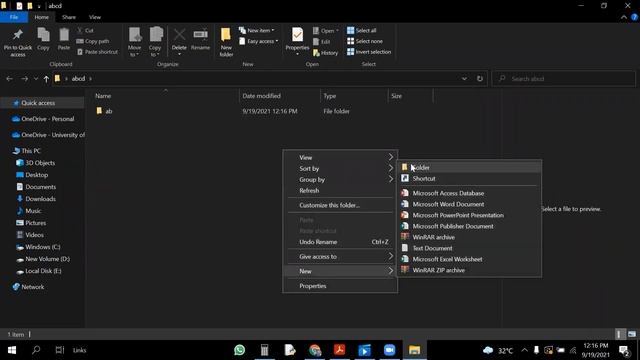
Task: Click the Paste ribbon icon
Action: point(64,39)
